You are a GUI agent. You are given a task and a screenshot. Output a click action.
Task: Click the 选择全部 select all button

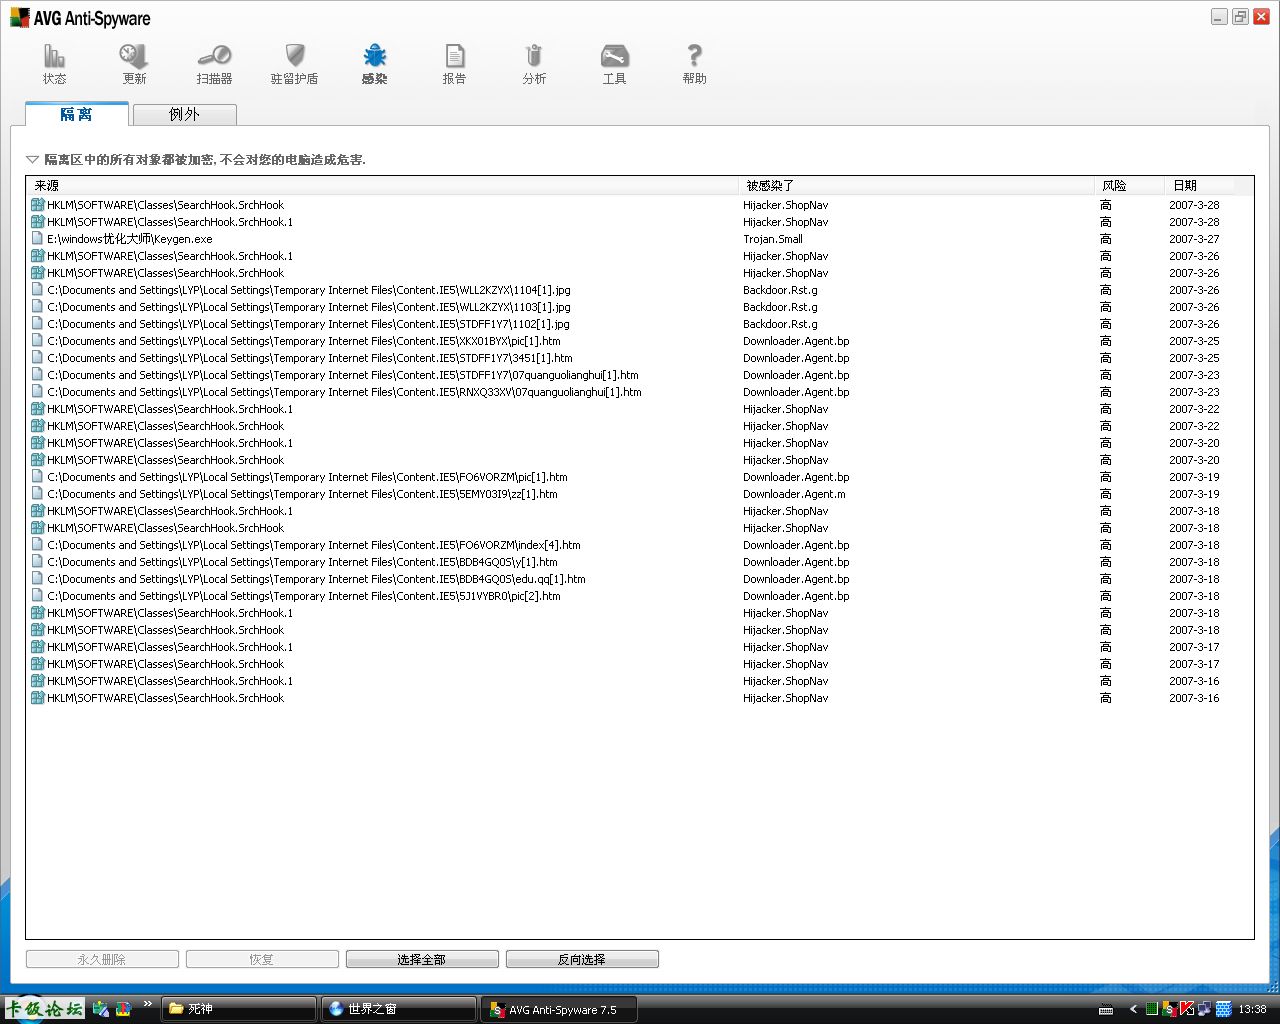(x=422, y=959)
